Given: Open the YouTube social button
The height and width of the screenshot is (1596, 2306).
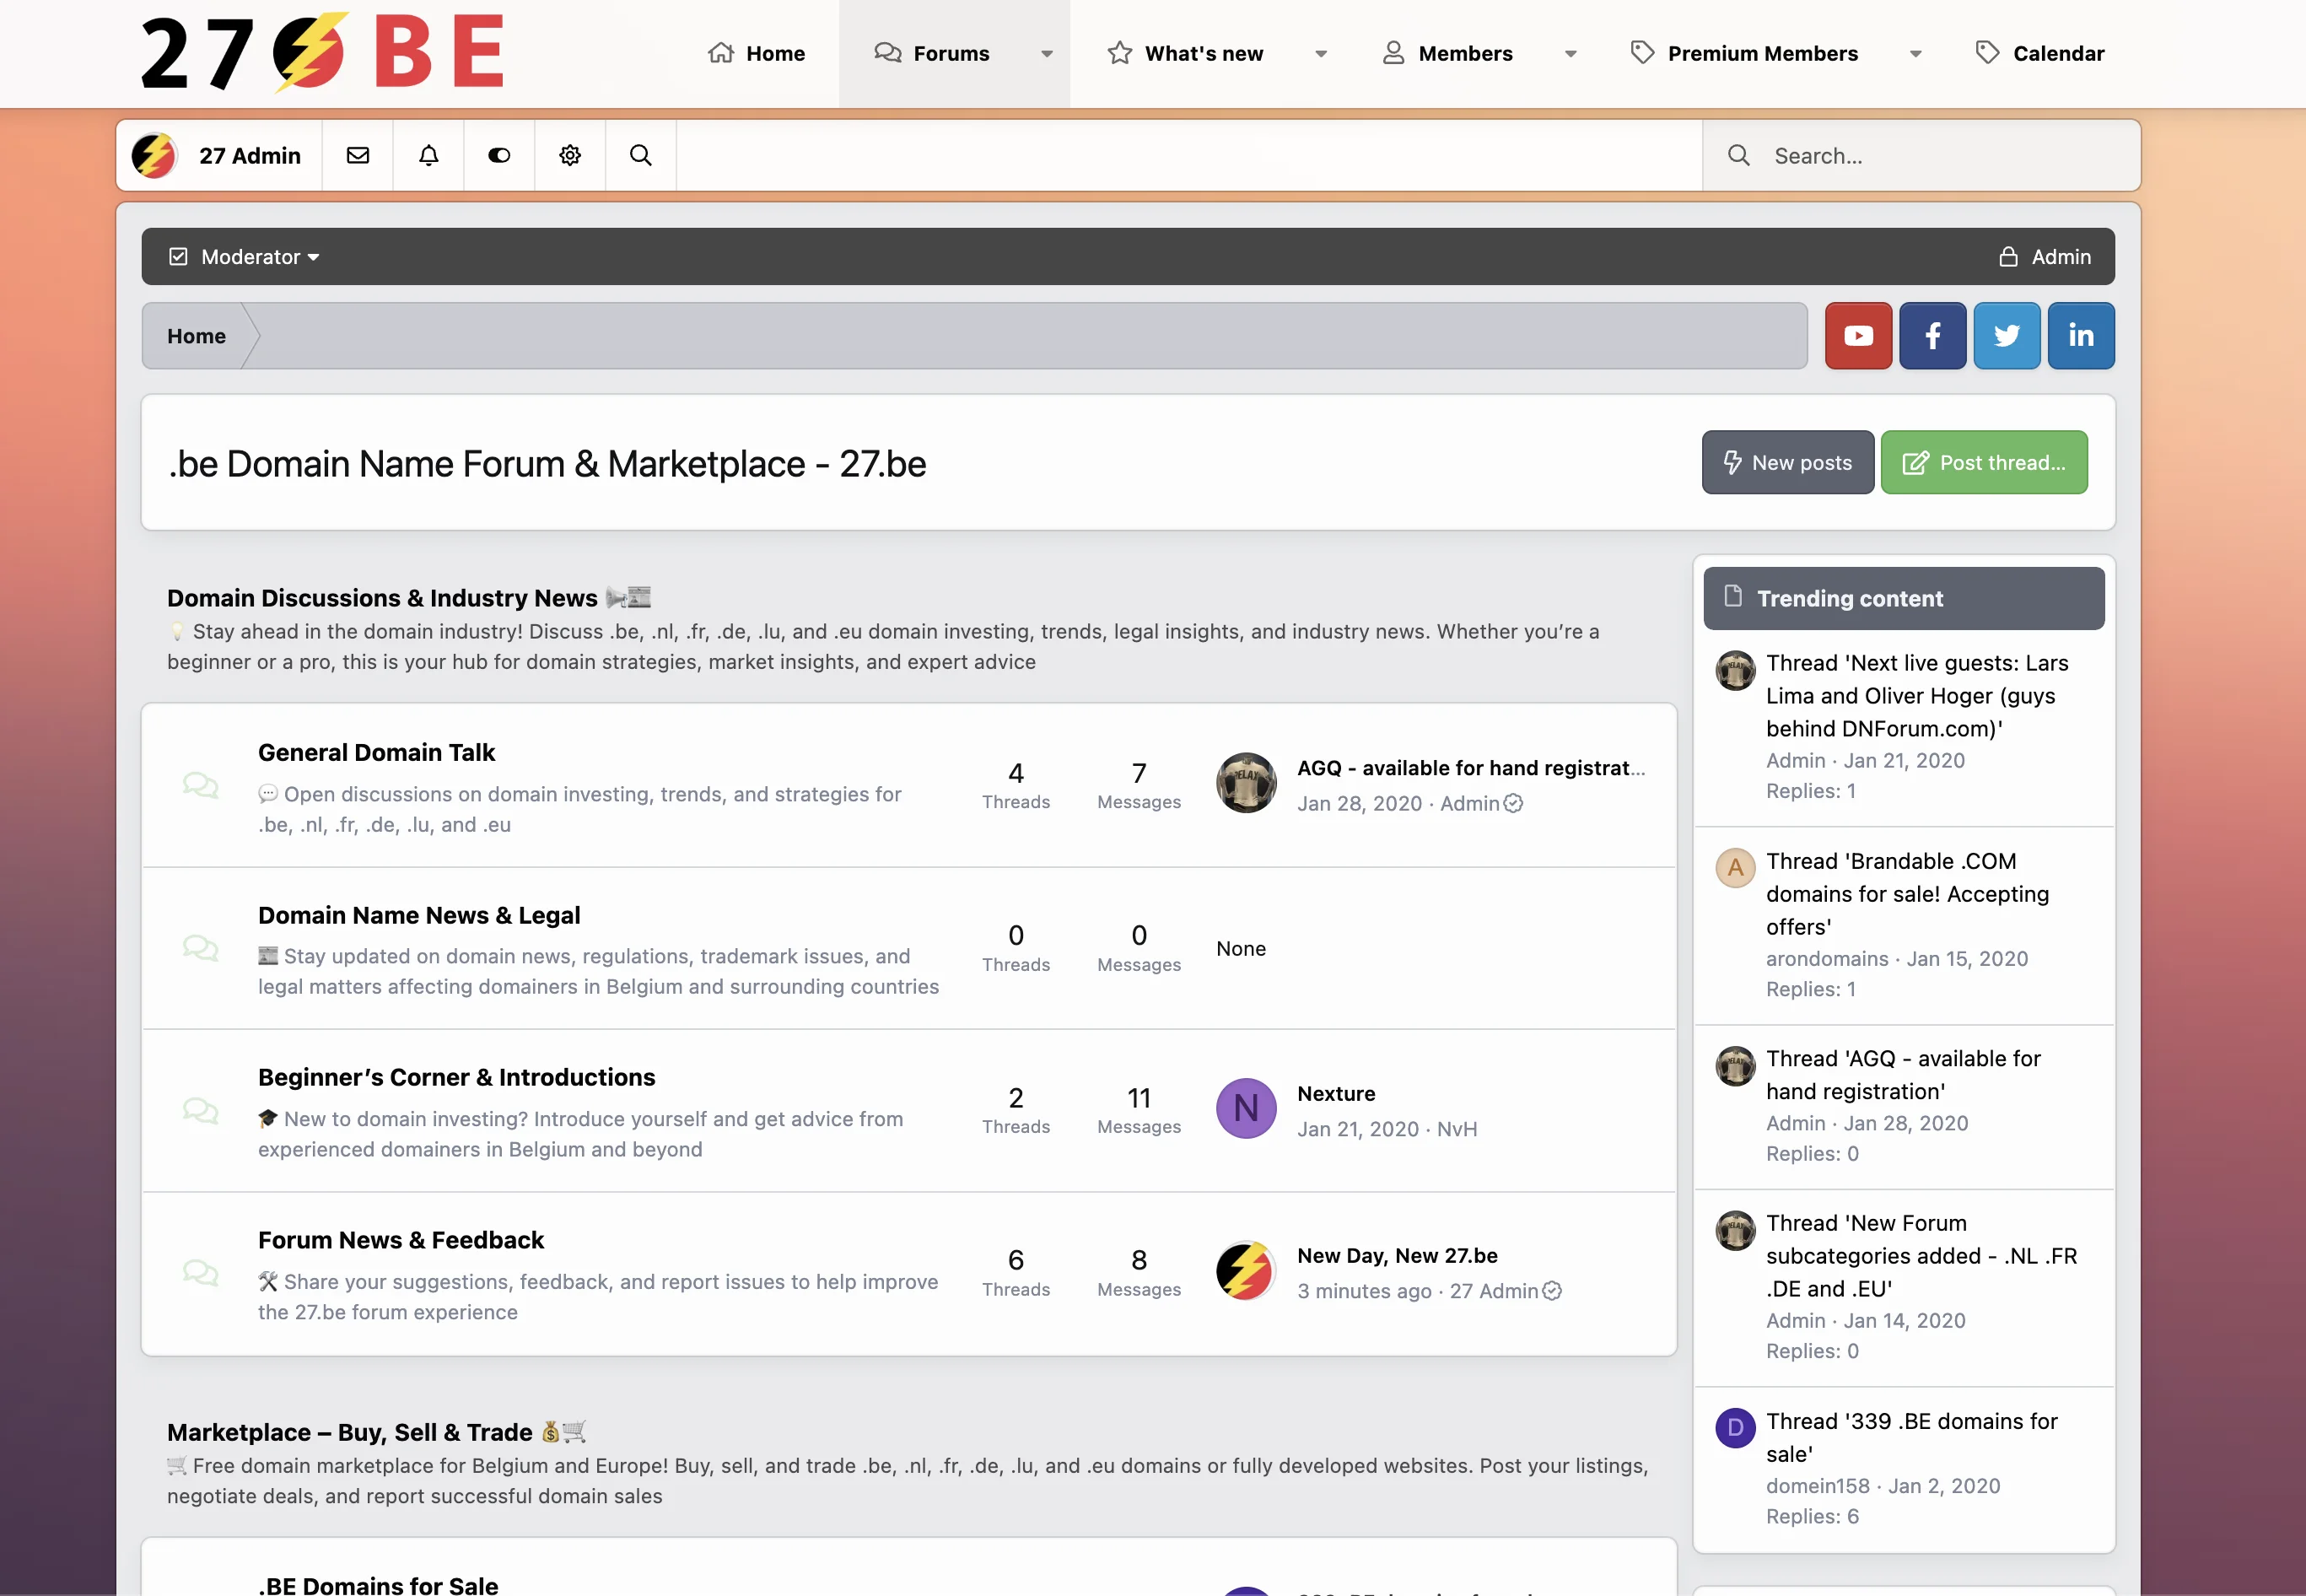Looking at the screenshot, I should [1858, 336].
